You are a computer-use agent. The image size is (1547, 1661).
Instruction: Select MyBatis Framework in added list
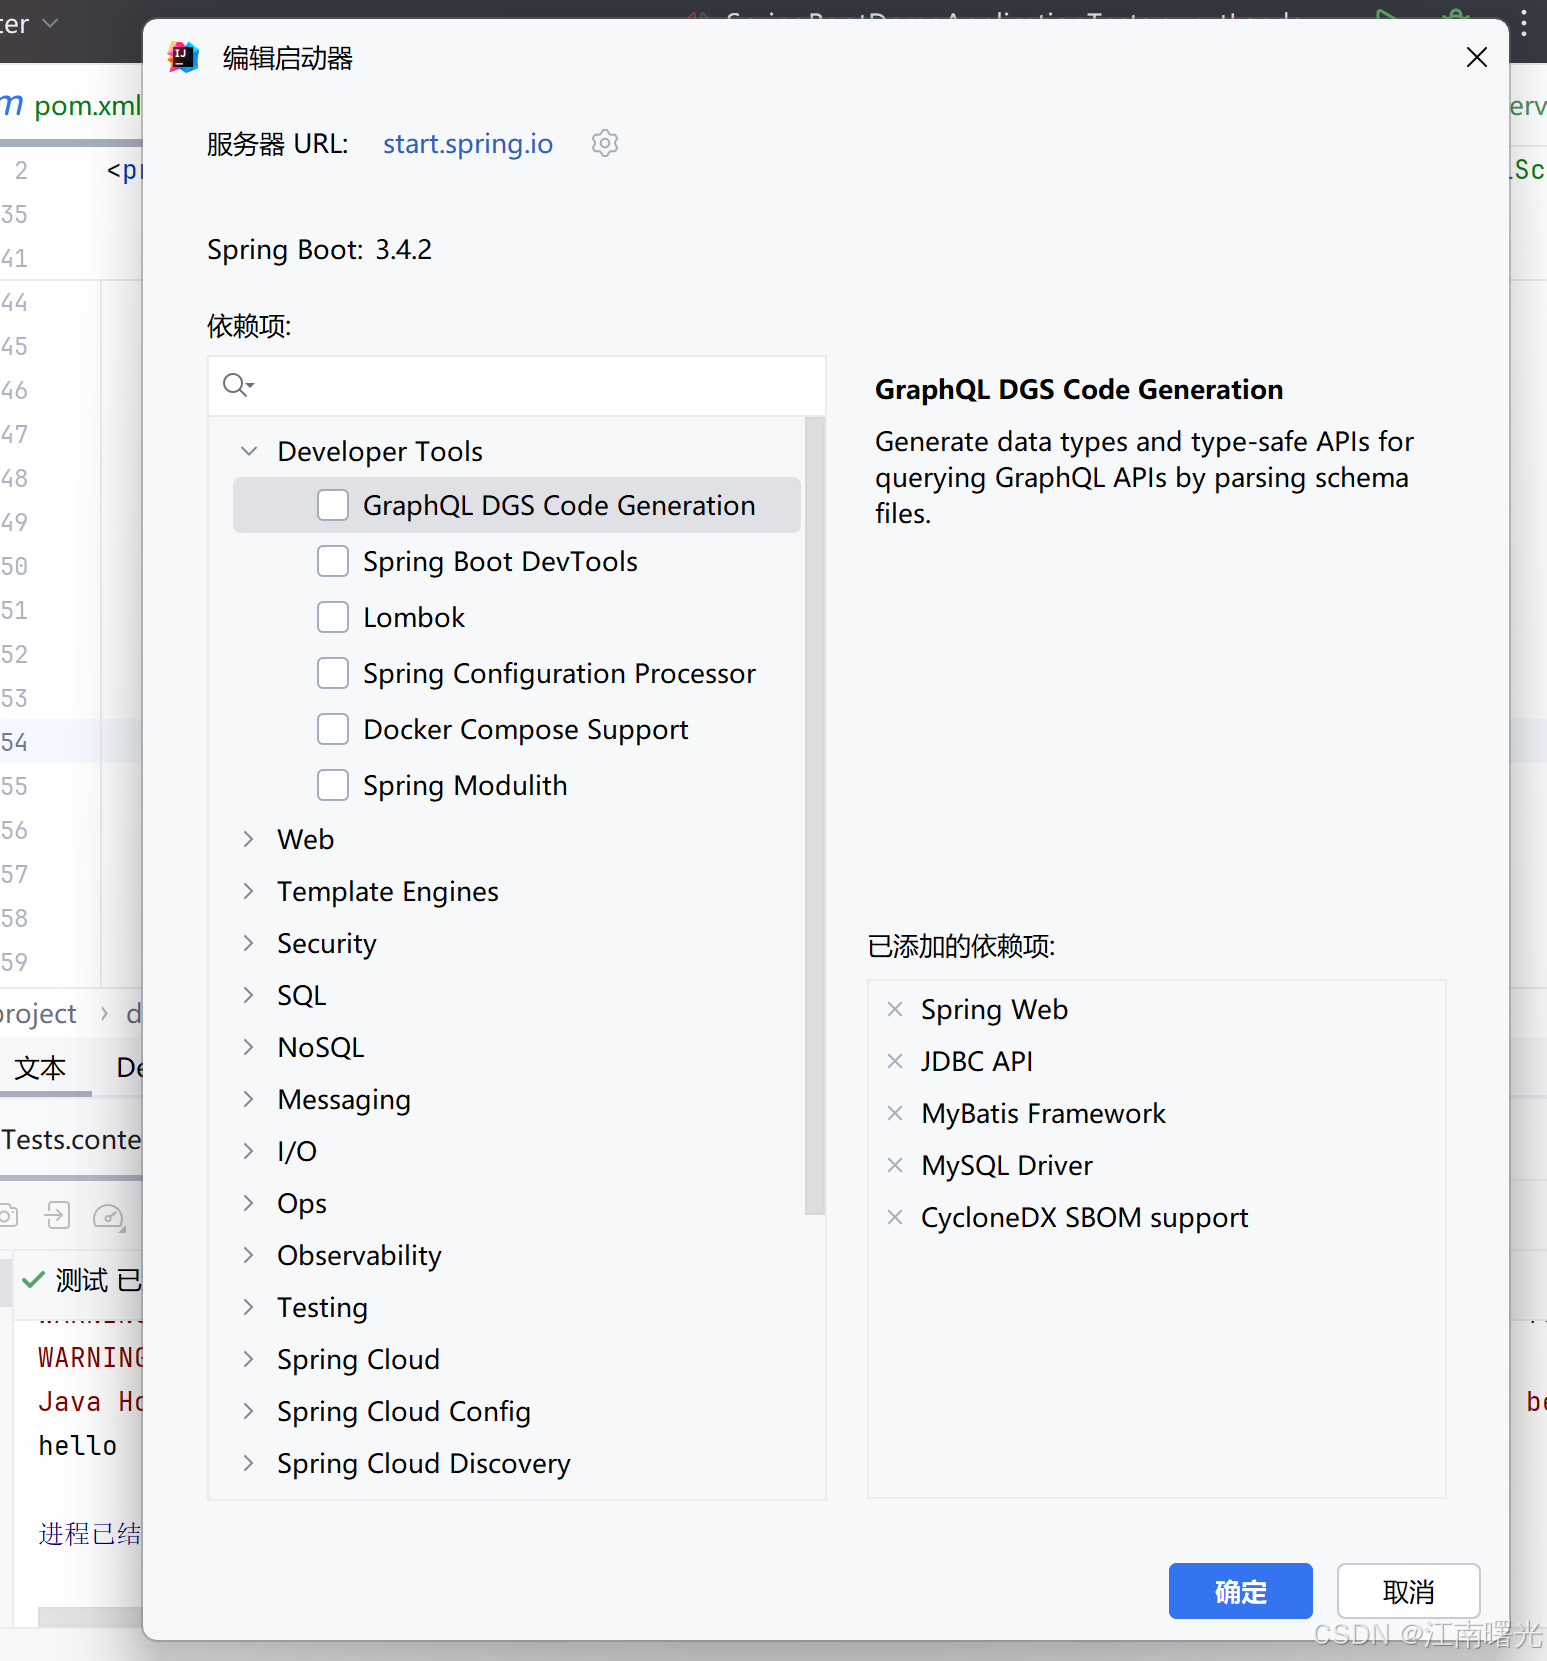coord(1043,1113)
